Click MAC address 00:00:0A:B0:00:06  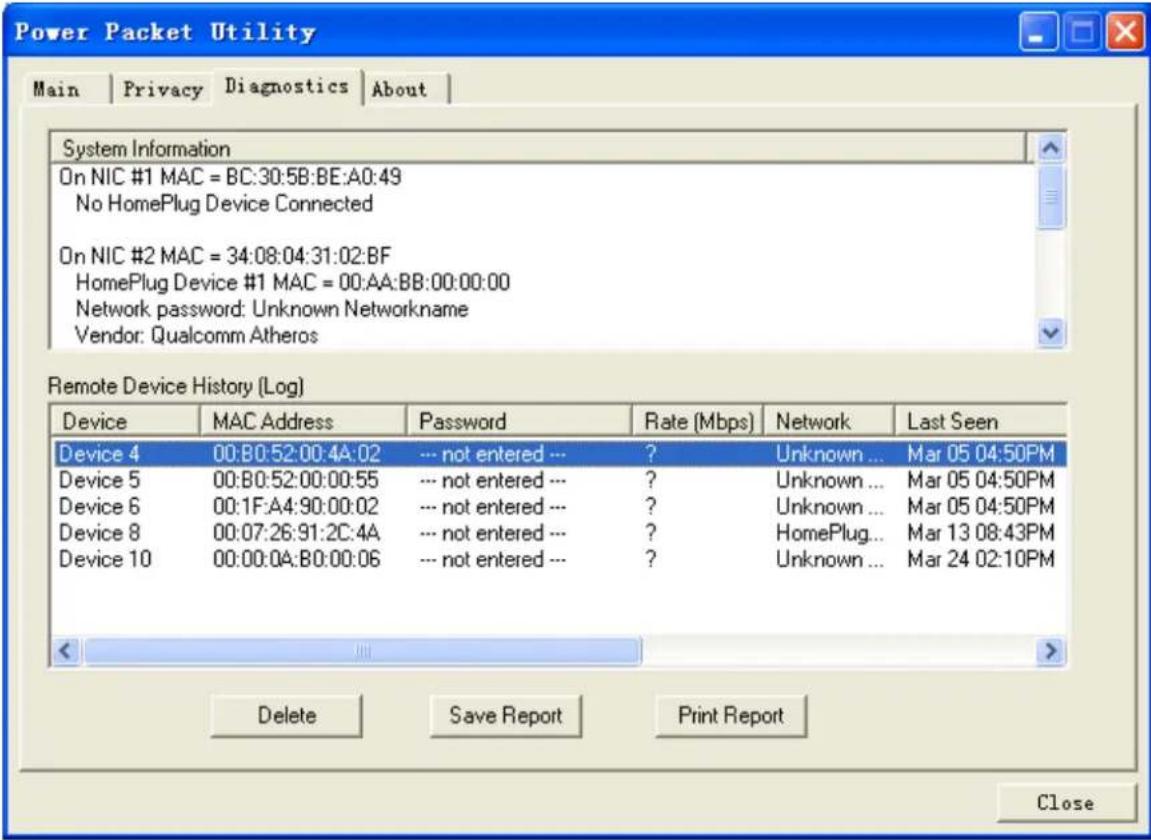[297, 560]
